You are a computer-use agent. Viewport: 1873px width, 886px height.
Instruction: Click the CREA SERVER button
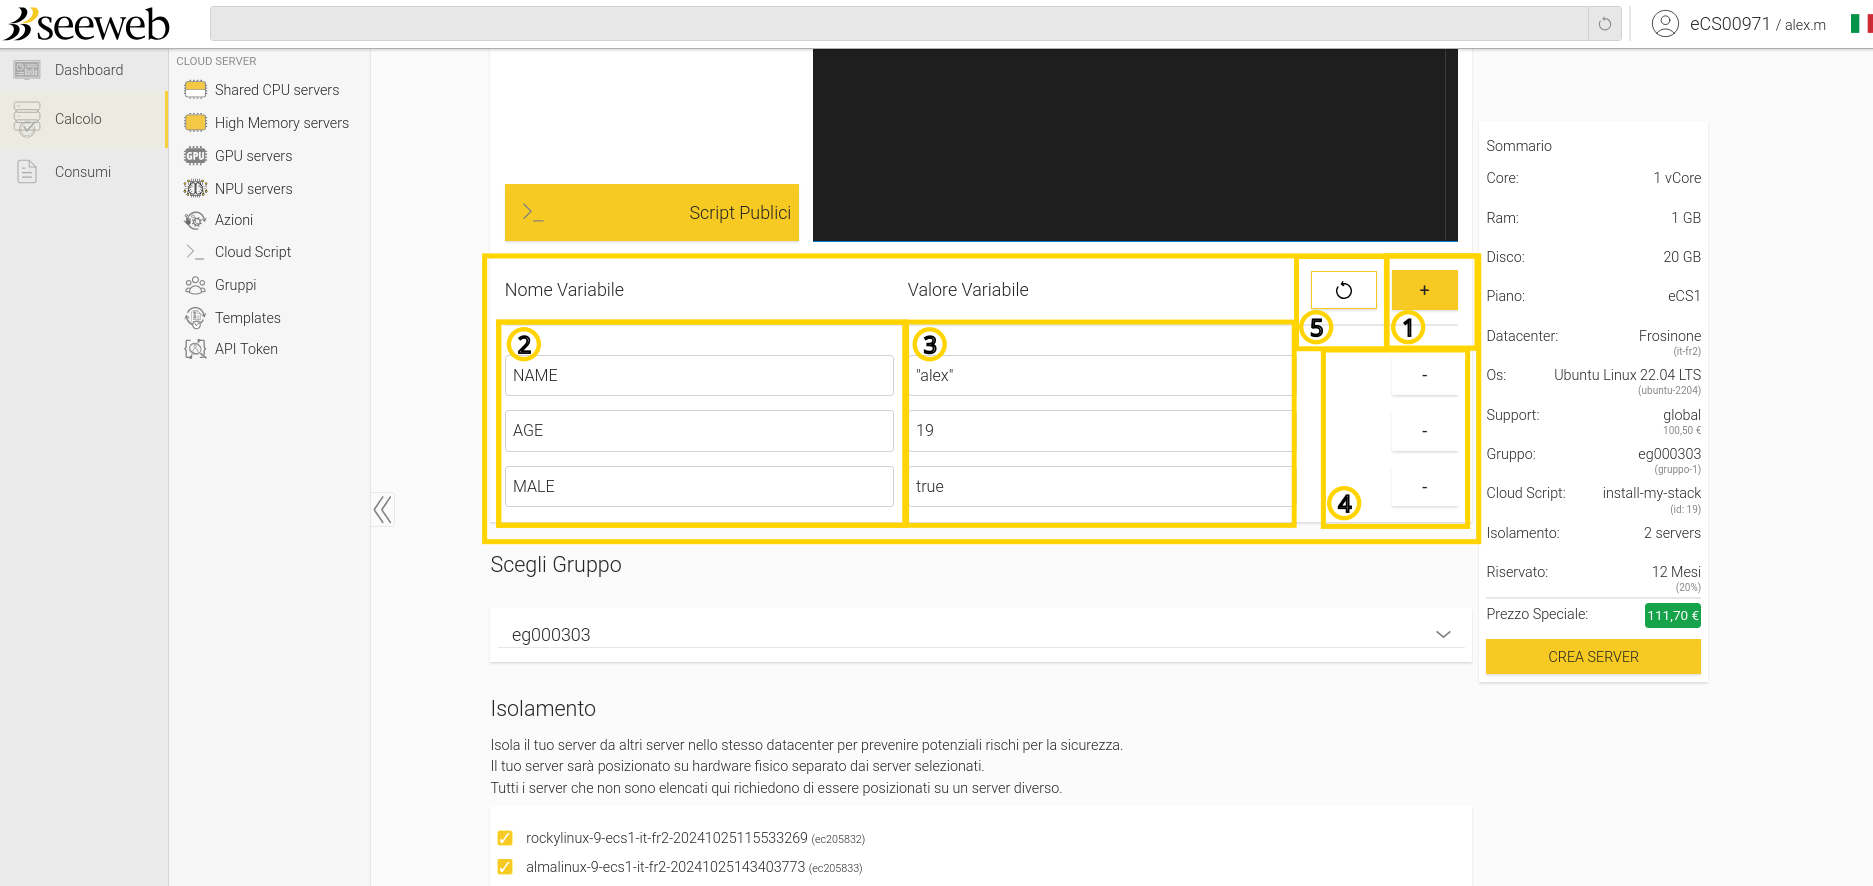(x=1593, y=657)
